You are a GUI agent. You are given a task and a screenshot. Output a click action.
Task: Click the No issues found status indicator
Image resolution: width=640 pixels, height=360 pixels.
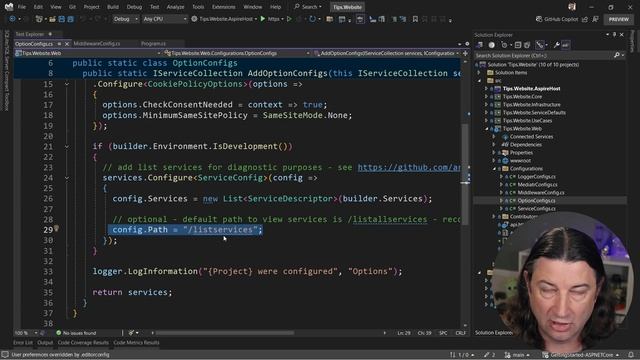(76, 333)
